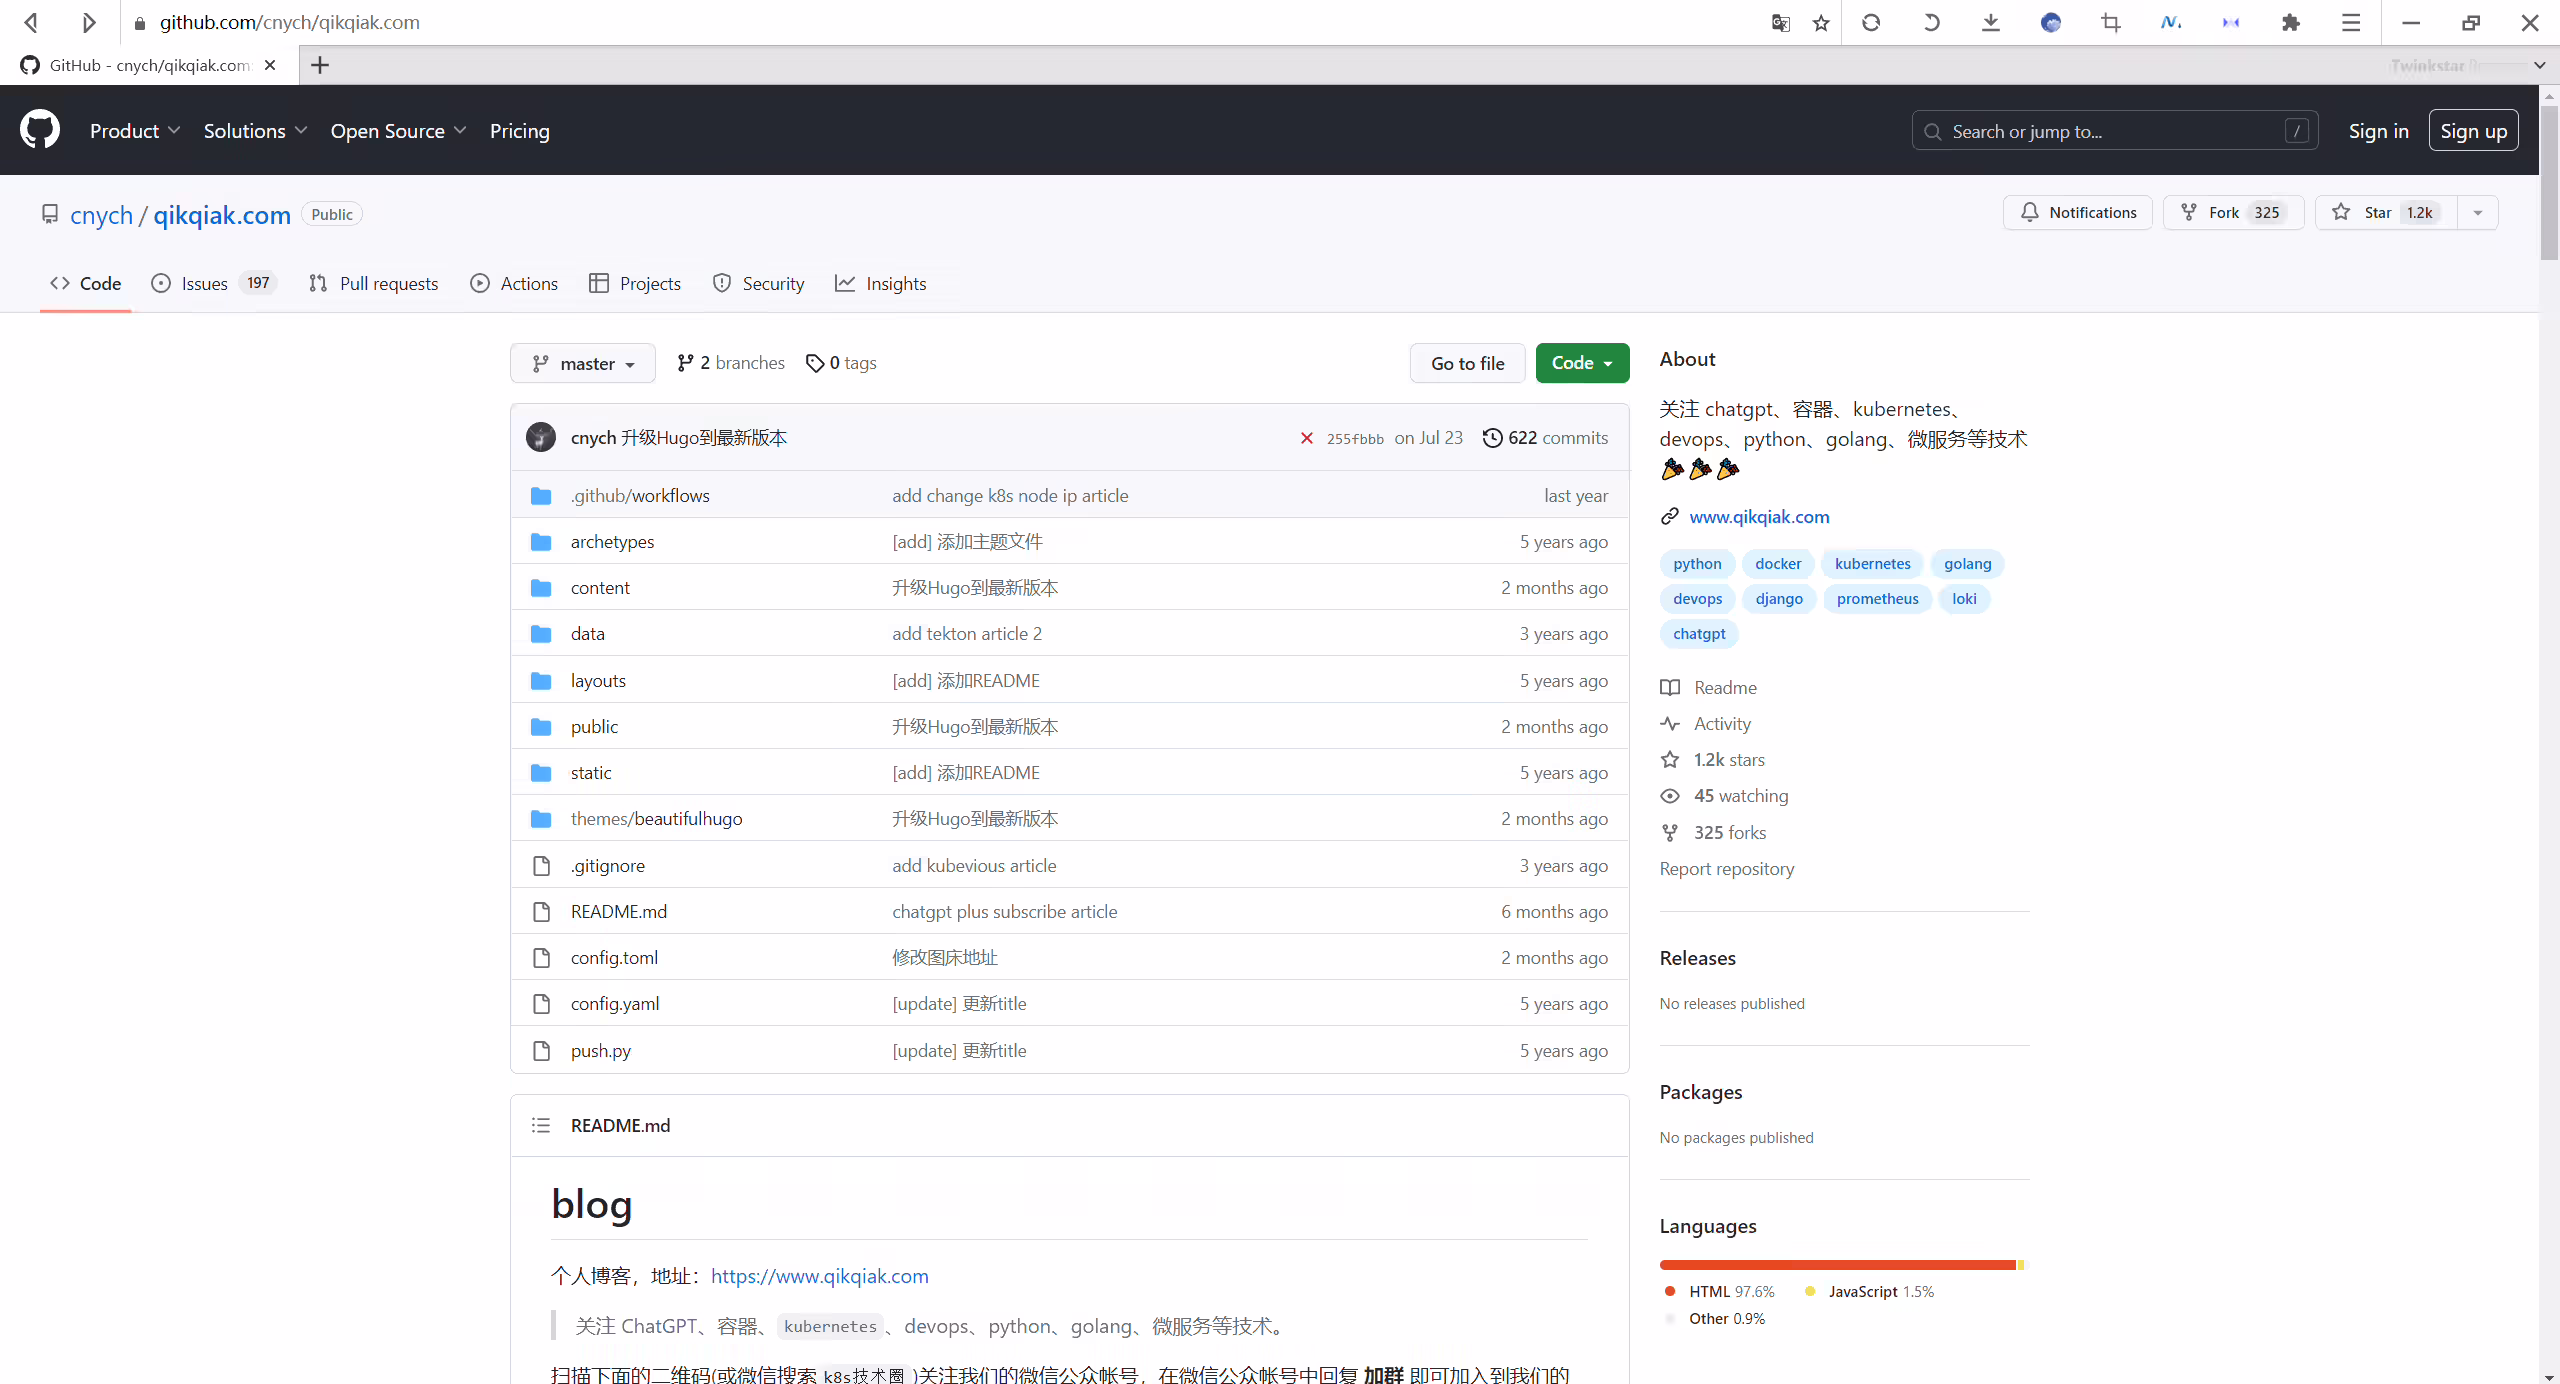Open the README outline list icon
Viewport: 2560px width, 1384px height.
[541, 1125]
